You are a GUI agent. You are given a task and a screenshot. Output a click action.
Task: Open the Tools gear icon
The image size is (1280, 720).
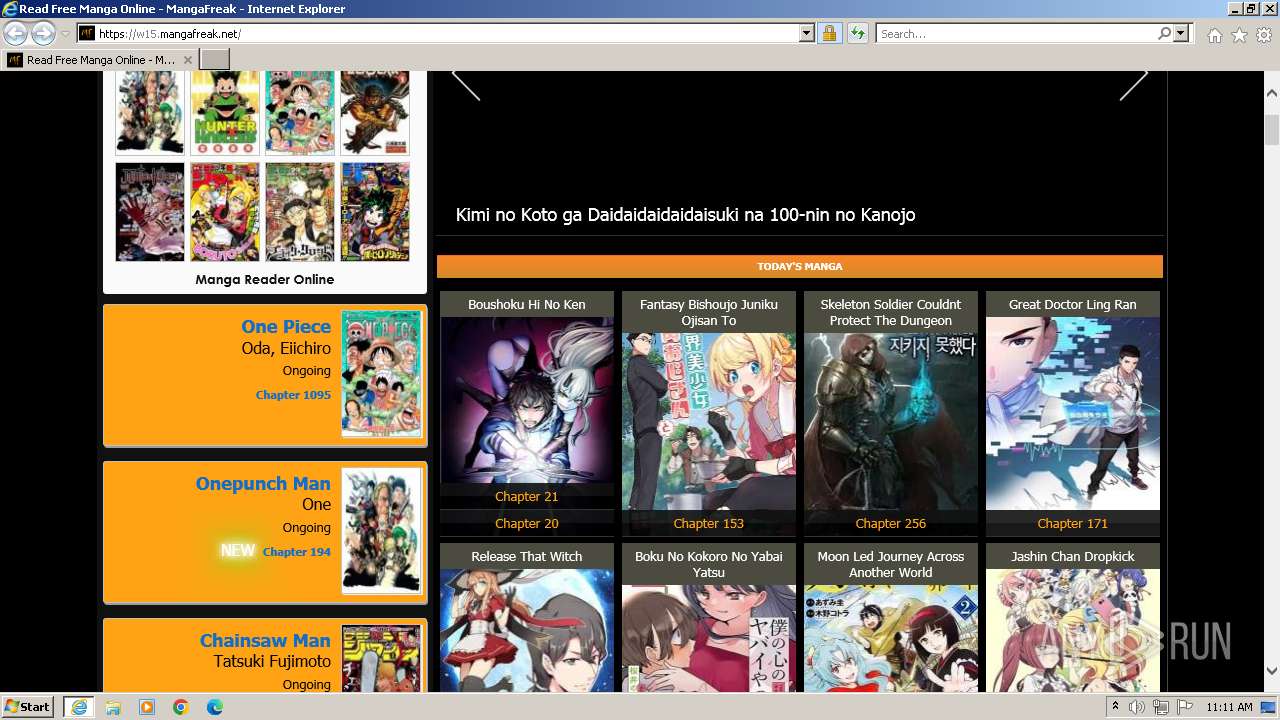(x=1264, y=35)
